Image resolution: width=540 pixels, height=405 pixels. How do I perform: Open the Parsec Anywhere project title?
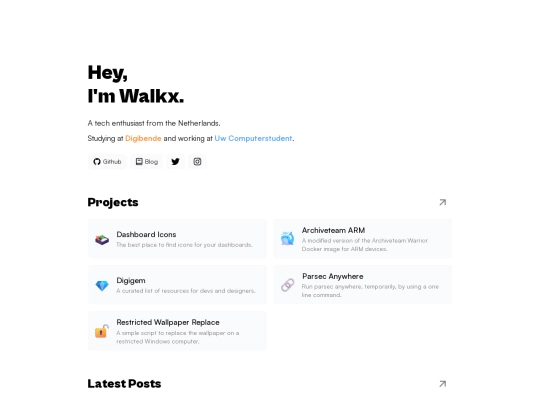333,277
